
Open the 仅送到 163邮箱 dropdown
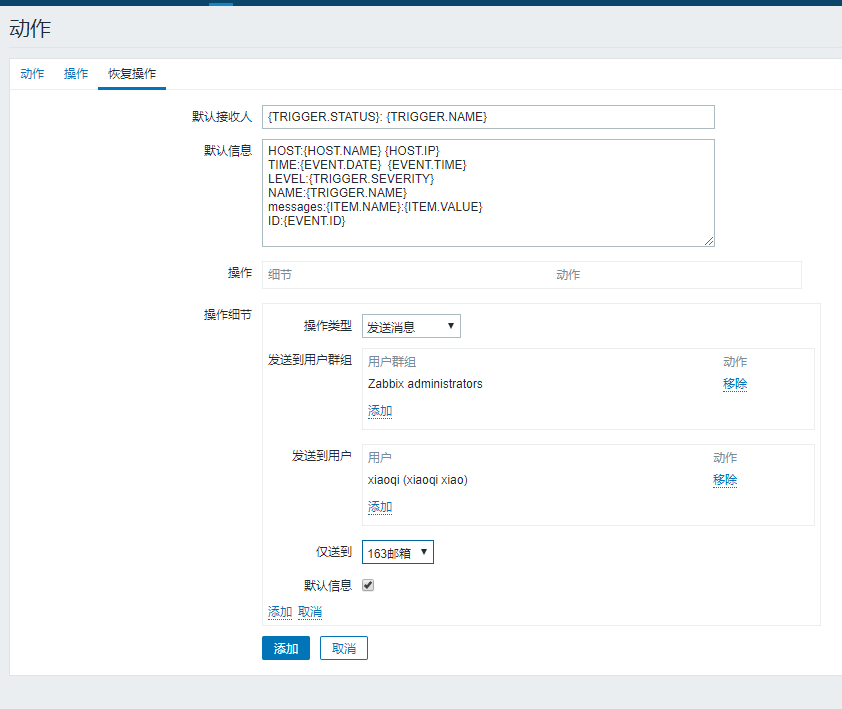click(398, 552)
